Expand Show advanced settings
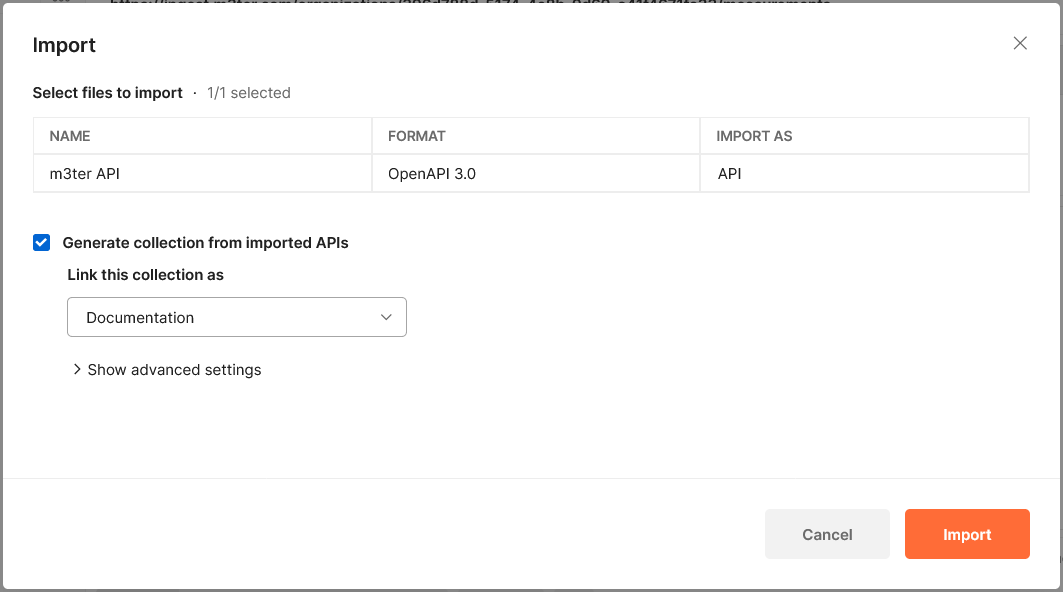 tap(167, 370)
